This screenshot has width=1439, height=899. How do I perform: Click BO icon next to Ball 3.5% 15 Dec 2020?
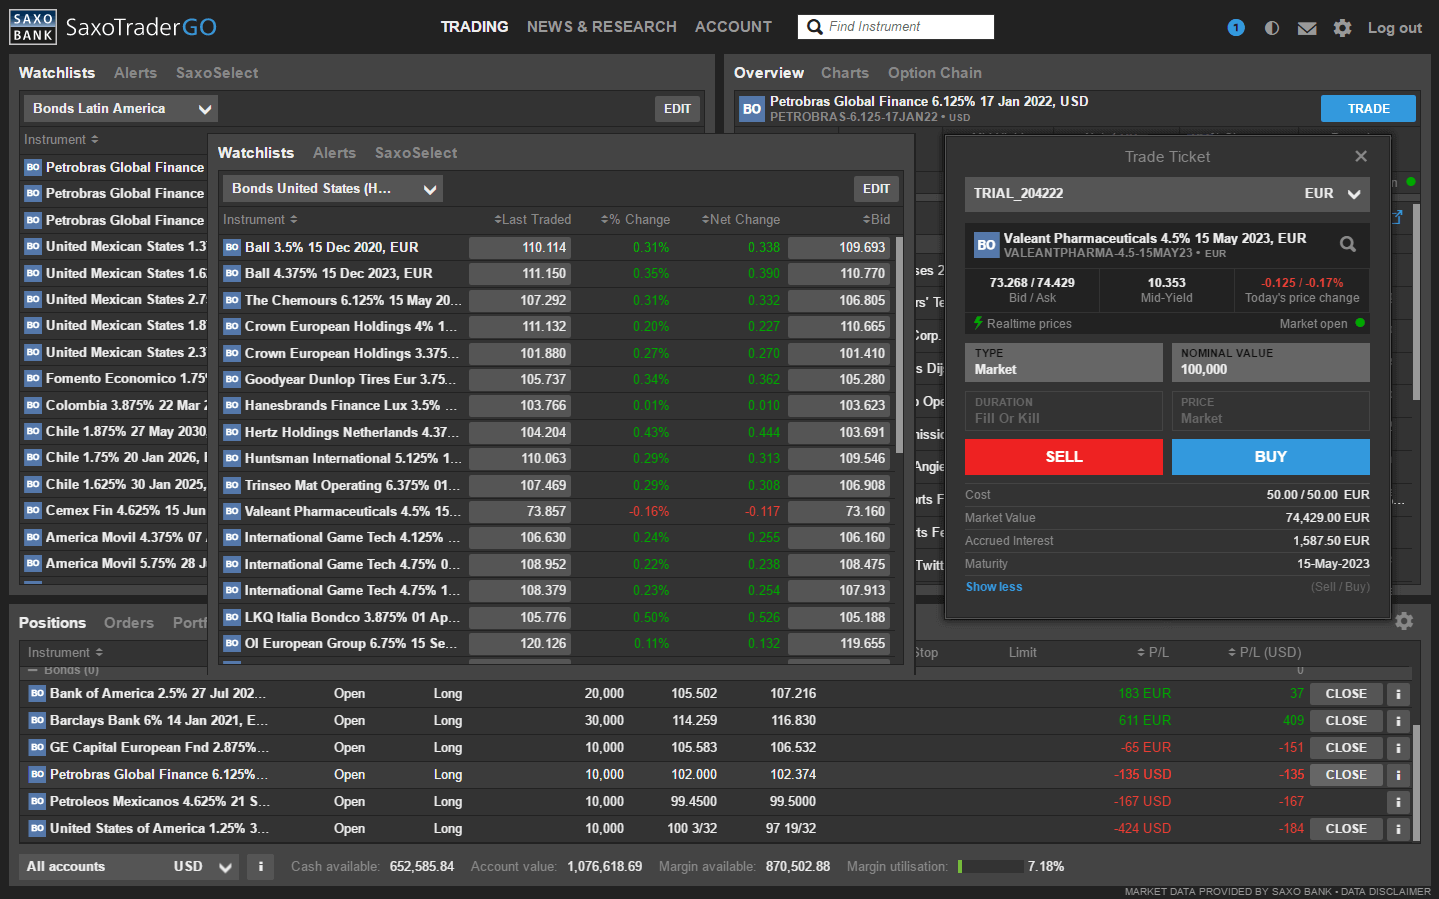point(232,247)
